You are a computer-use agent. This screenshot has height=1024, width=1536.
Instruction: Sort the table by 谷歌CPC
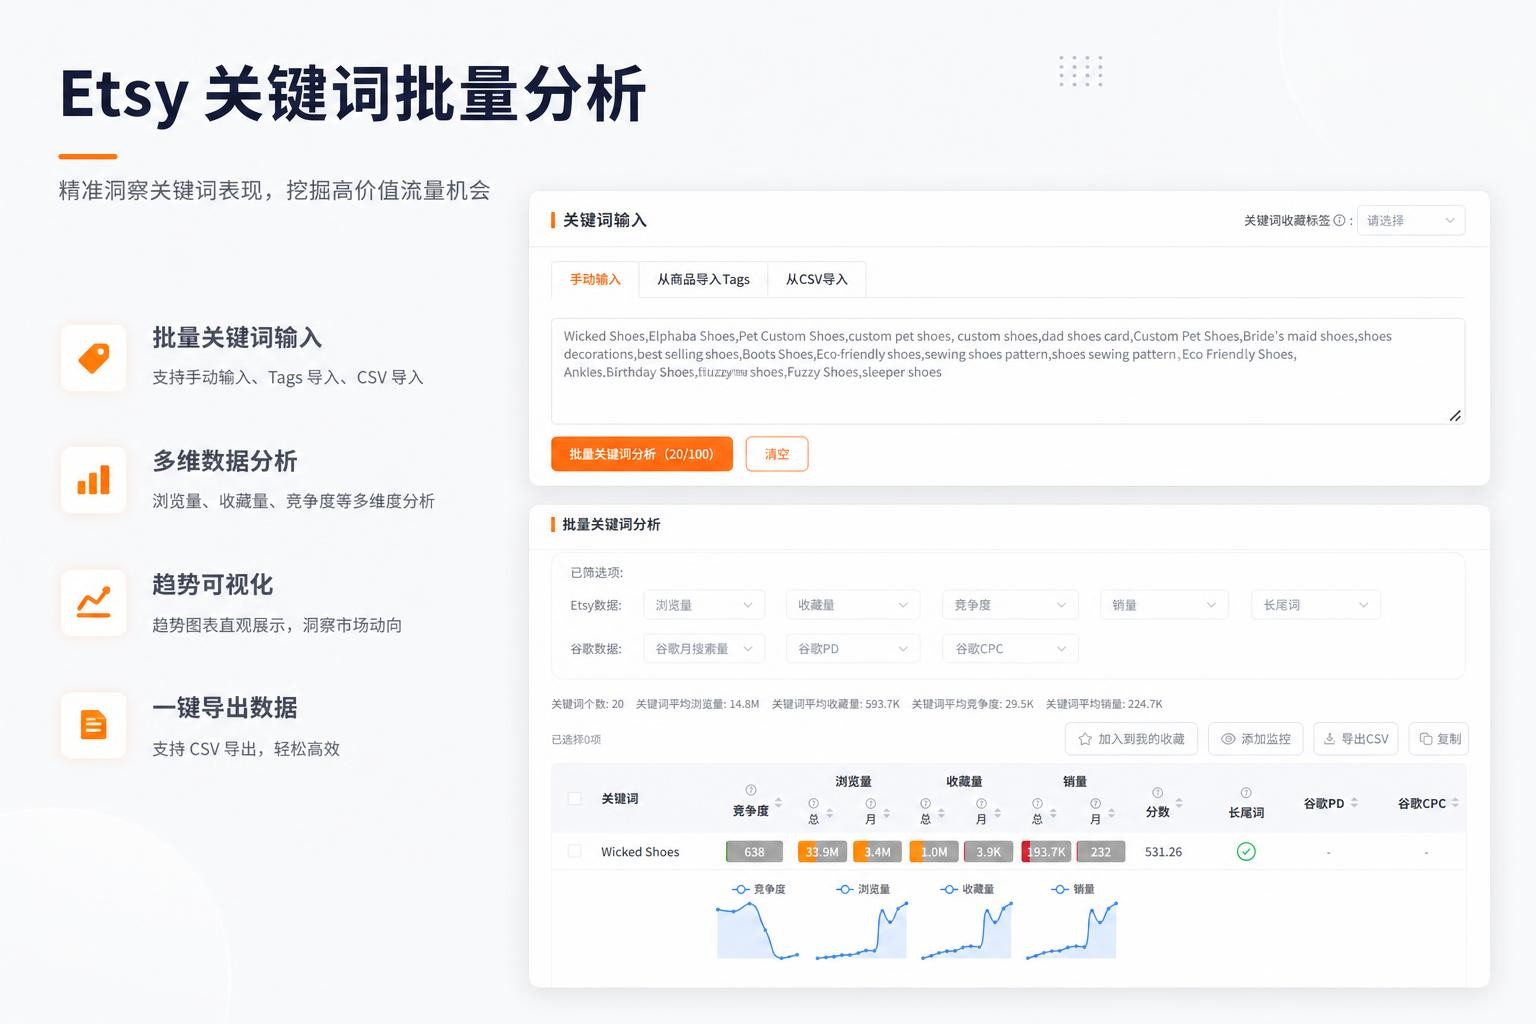[x=1455, y=803]
